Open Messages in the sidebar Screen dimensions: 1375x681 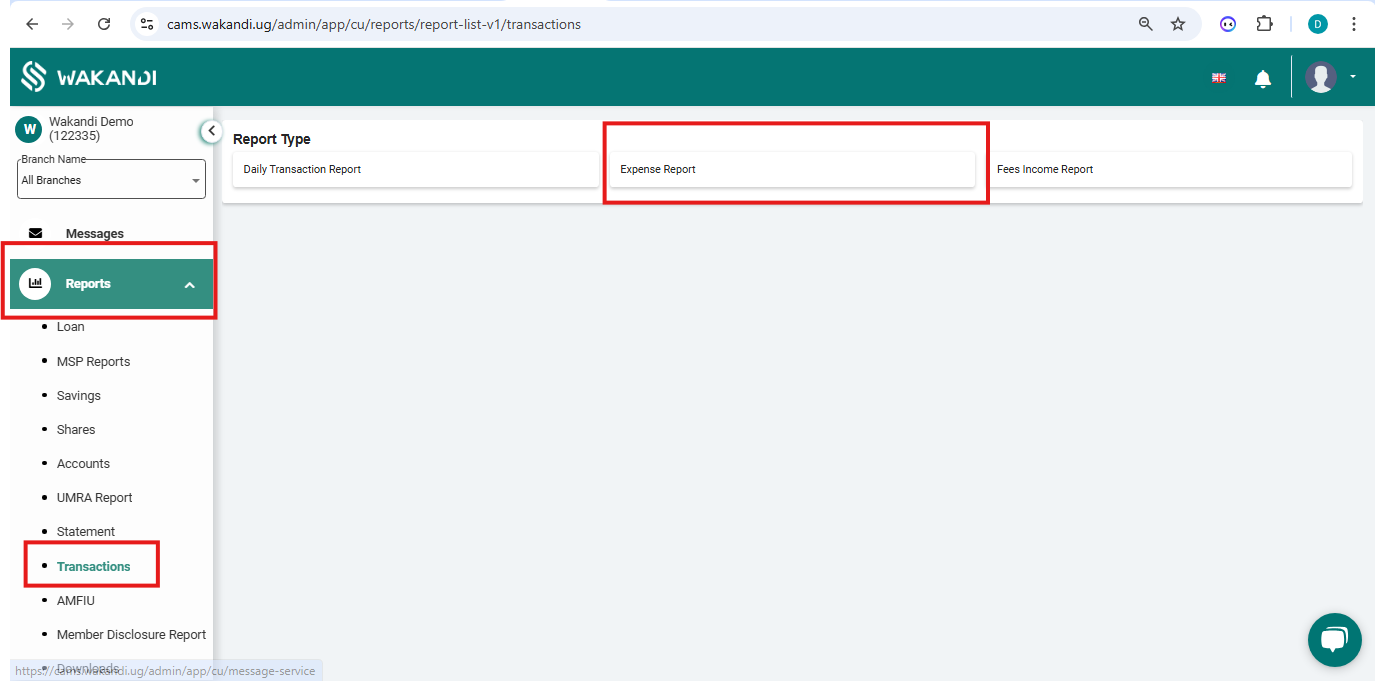point(95,234)
